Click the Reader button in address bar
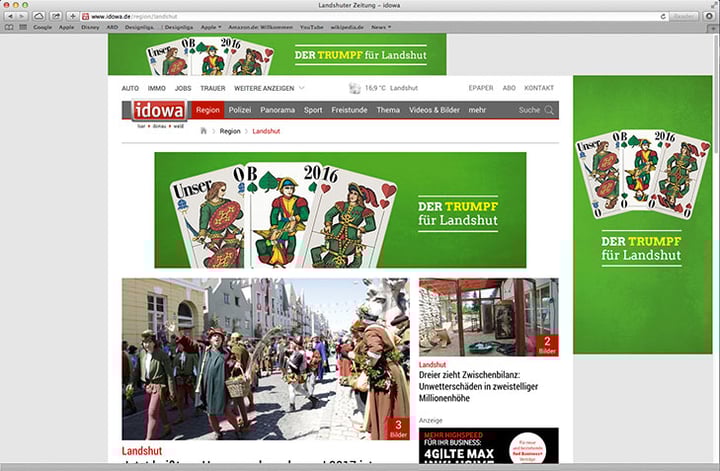The image size is (720, 471). point(683,17)
